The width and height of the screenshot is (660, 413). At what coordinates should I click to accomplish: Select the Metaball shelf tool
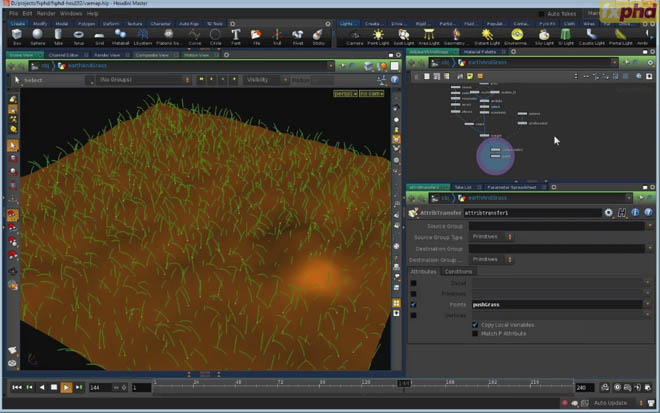point(120,36)
